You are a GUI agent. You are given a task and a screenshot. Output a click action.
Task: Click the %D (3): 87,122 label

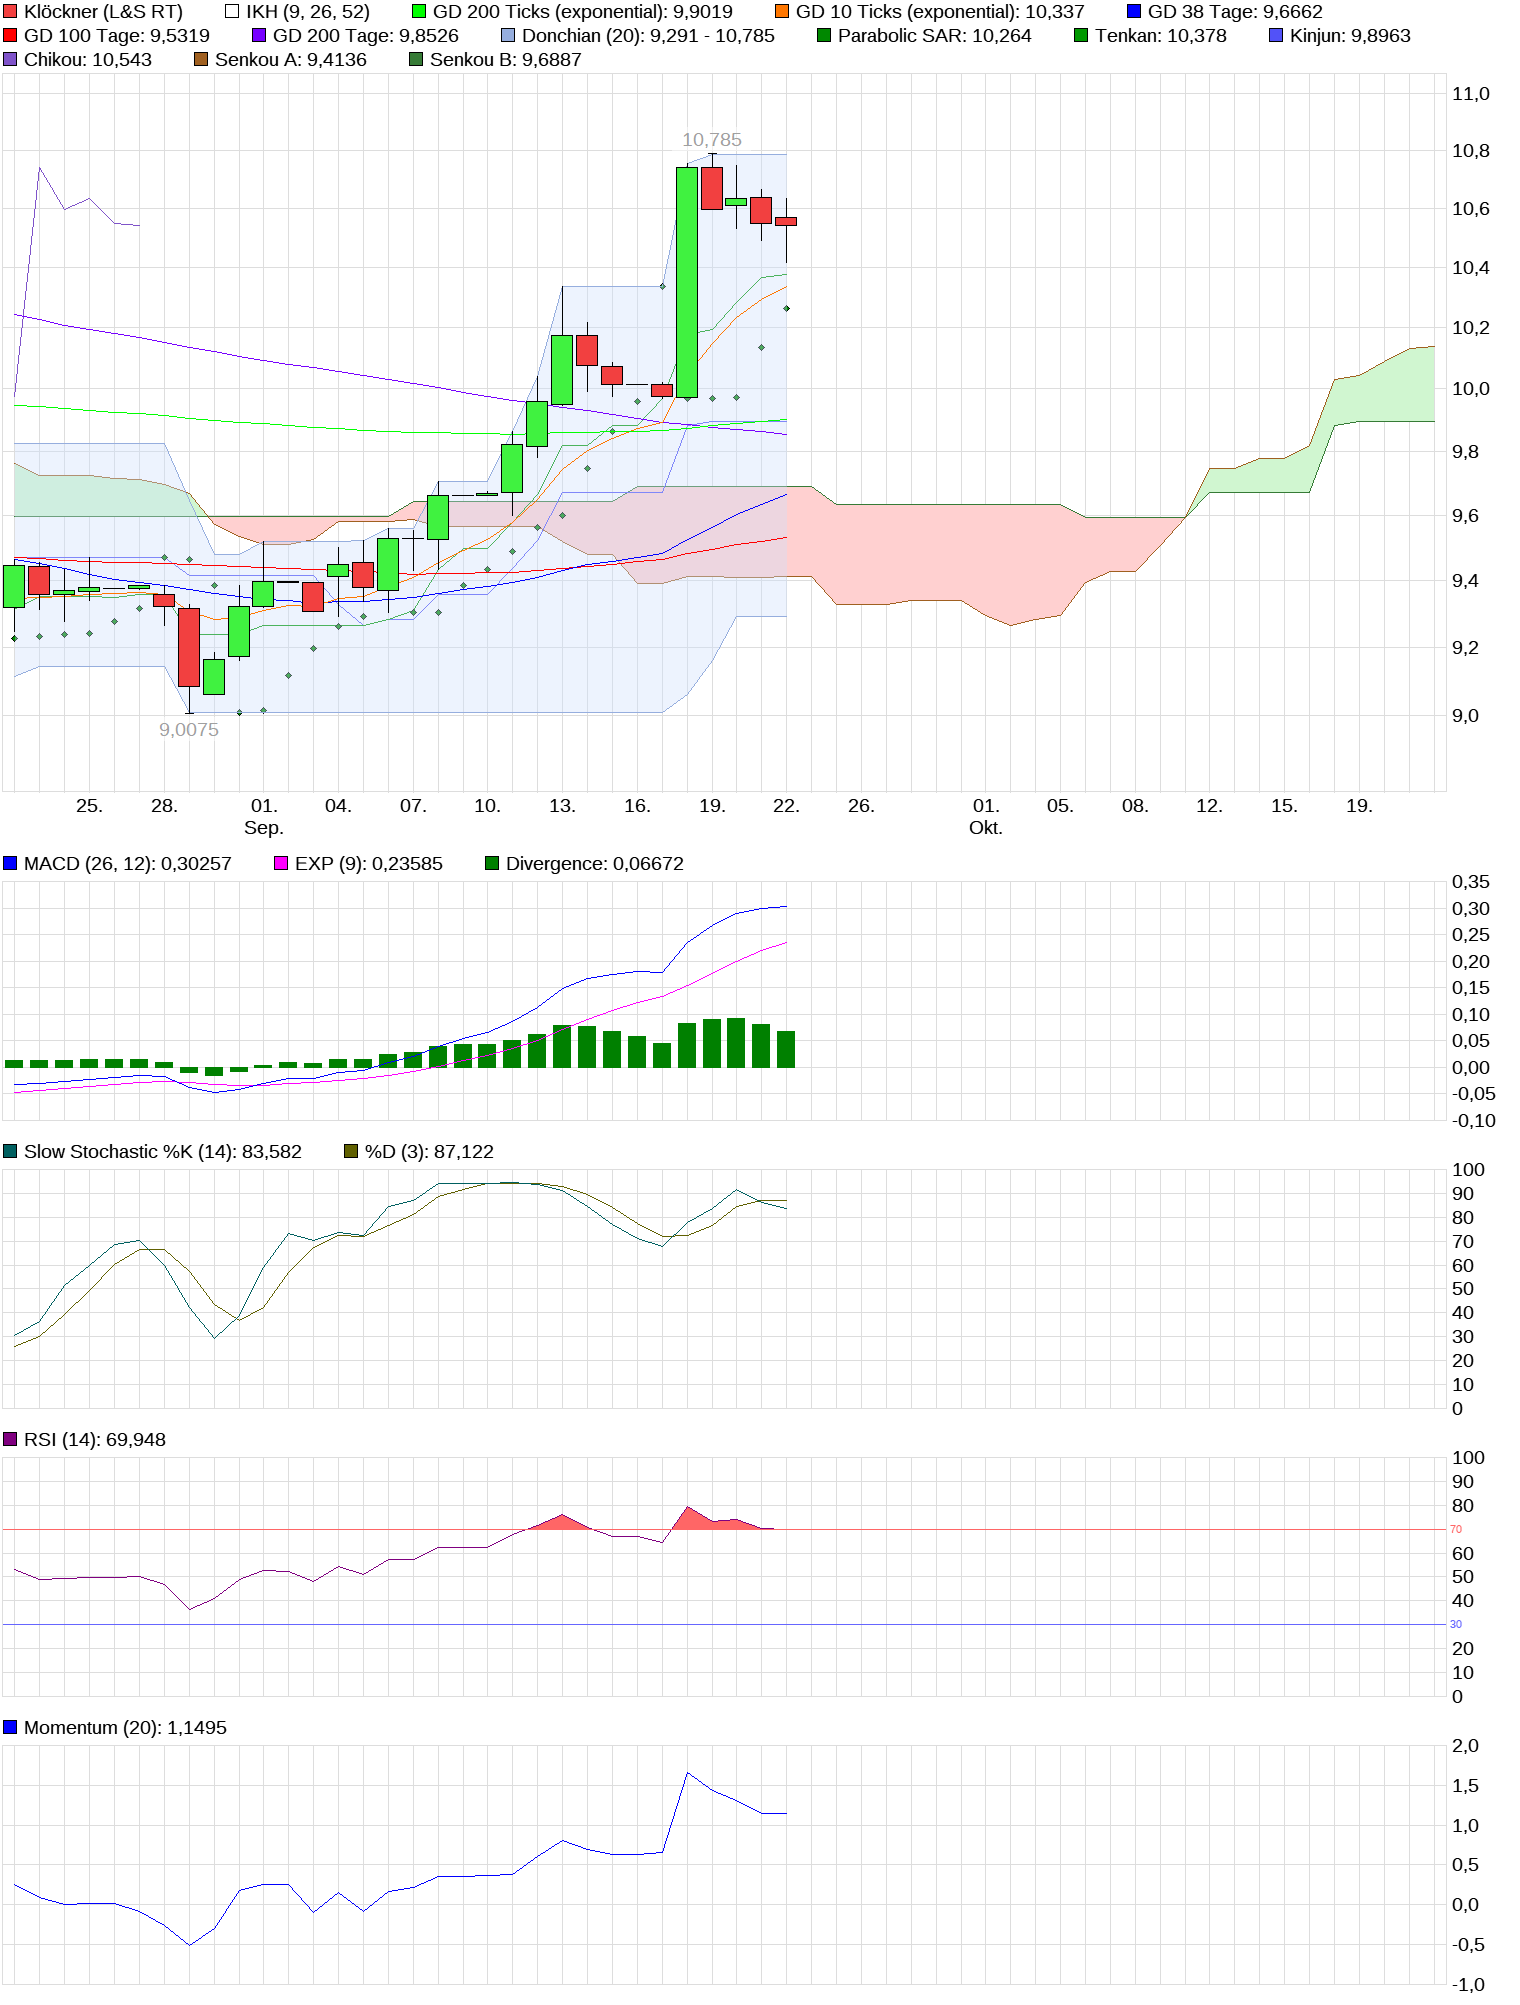(429, 1151)
